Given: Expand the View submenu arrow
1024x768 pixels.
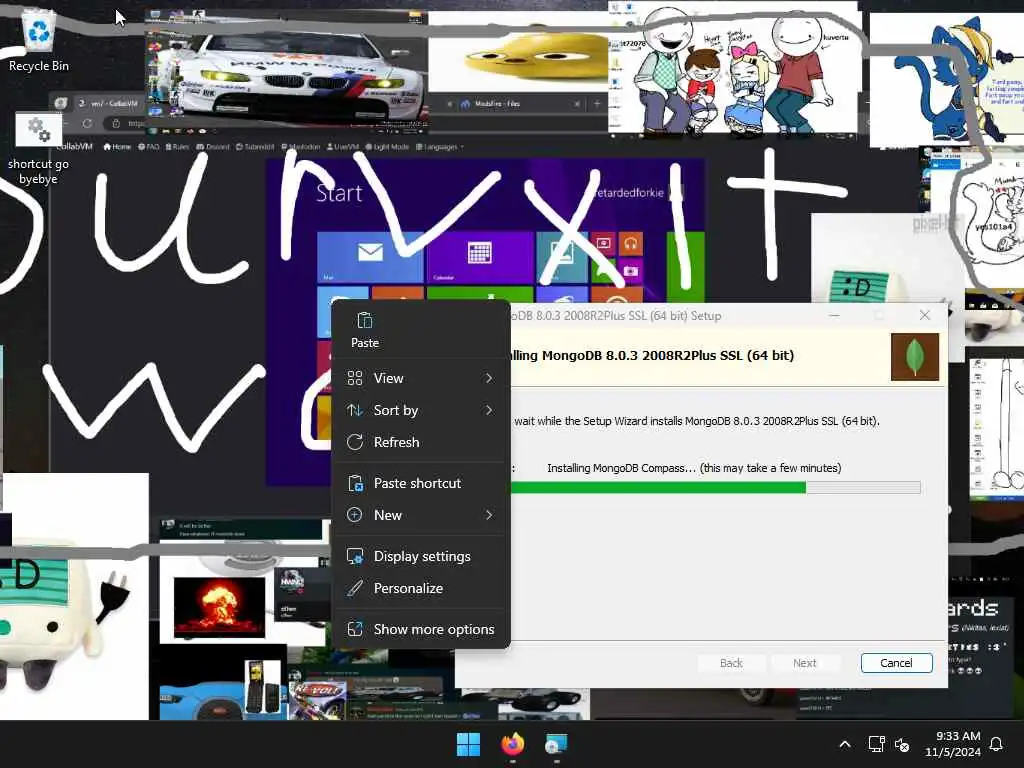Looking at the screenshot, I should (x=489, y=378).
